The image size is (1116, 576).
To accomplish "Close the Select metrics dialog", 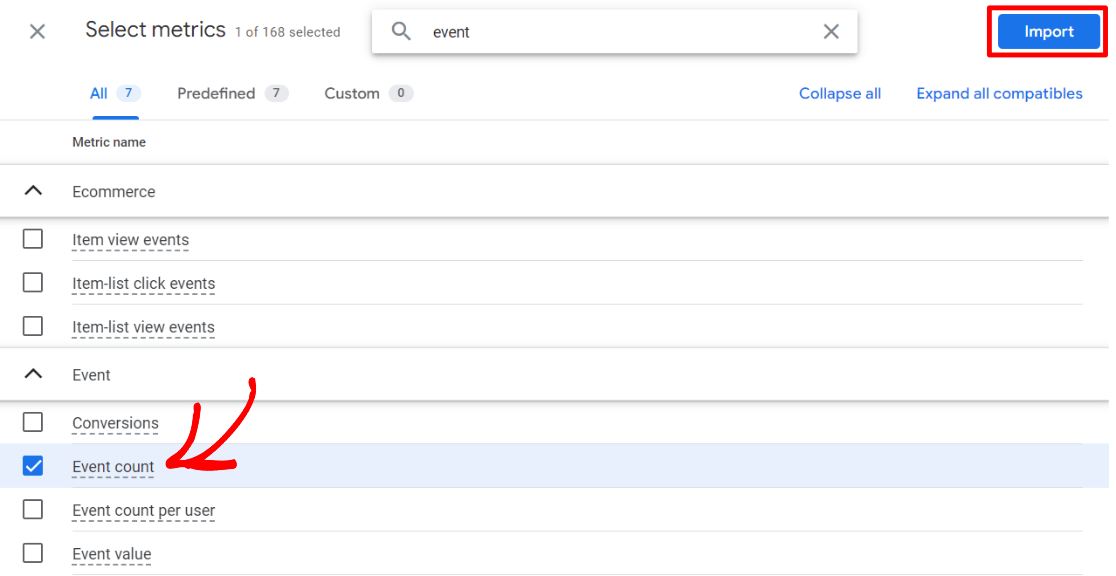I will click(37, 32).
